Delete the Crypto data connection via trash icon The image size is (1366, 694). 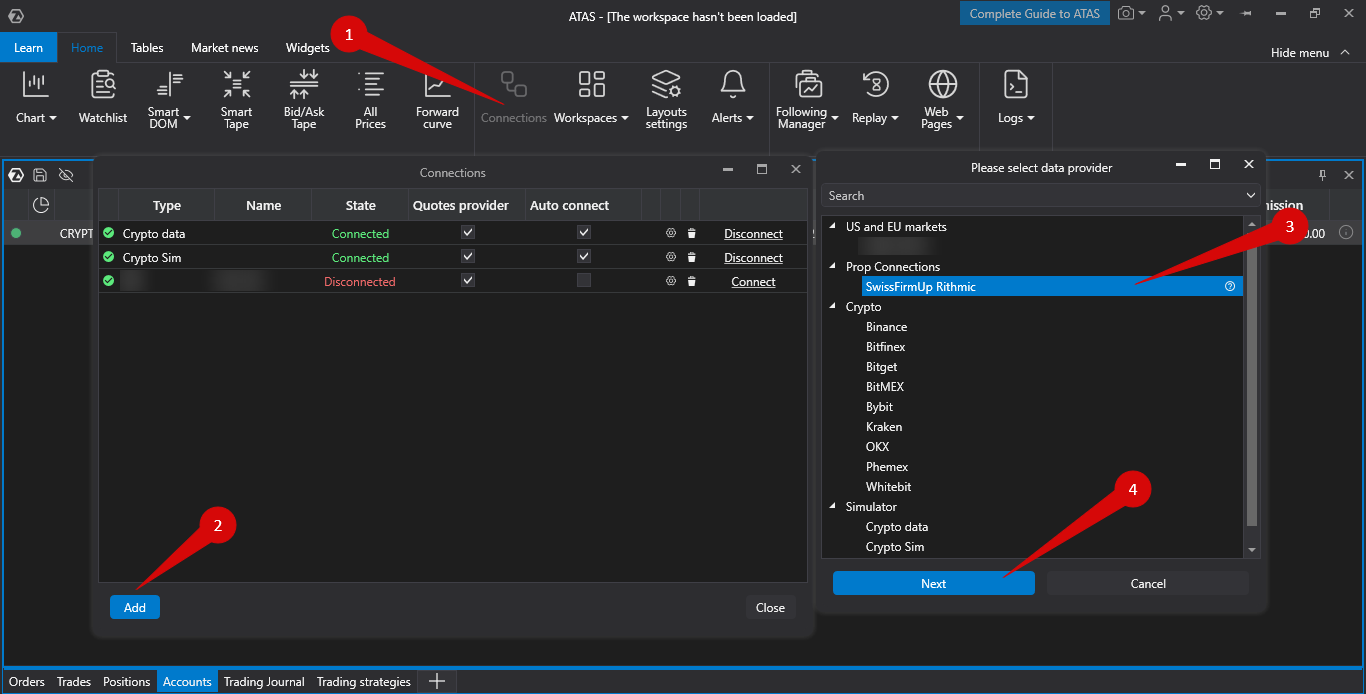point(691,233)
